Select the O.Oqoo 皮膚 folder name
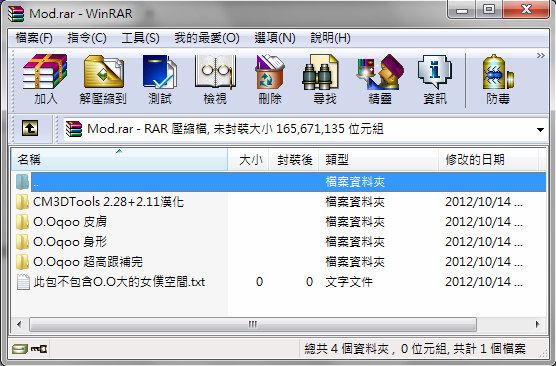The image size is (556, 366). 70,222
